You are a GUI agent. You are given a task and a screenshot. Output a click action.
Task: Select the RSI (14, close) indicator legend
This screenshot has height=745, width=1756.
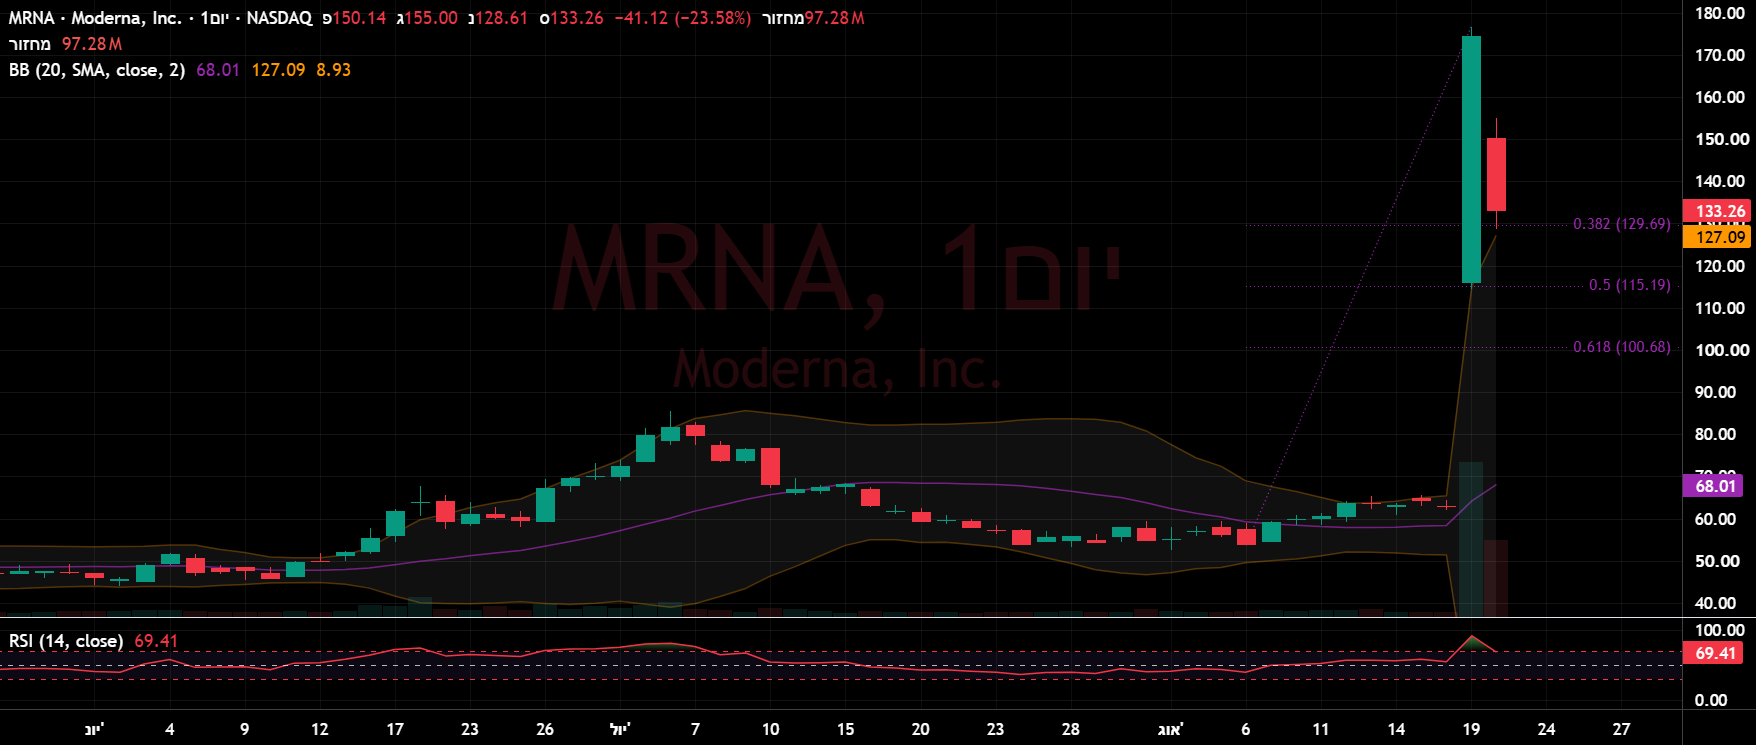pyautogui.click(x=66, y=641)
